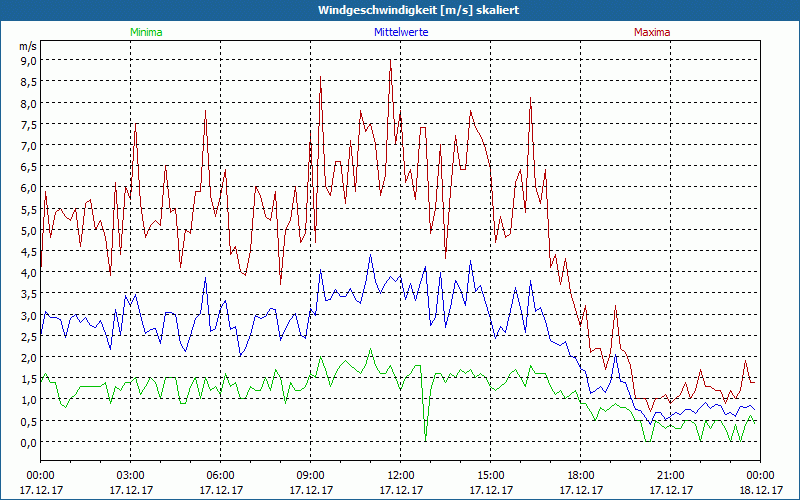Click the 7,0 y-axis value
800x500 pixels.
click(x=28, y=145)
